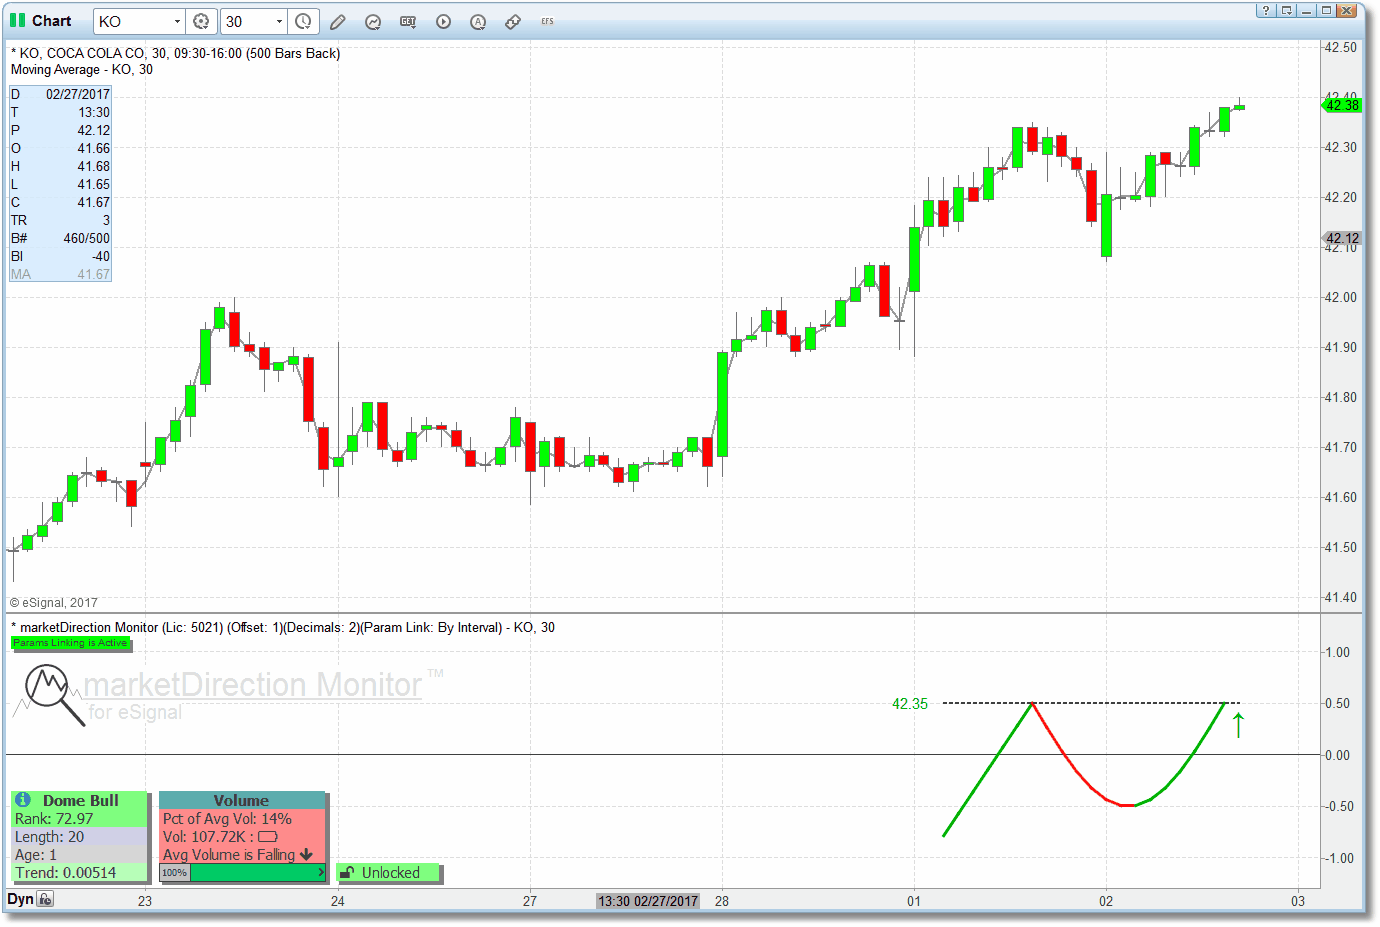
Task: Click the Length: 20 row
Action: coord(80,837)
